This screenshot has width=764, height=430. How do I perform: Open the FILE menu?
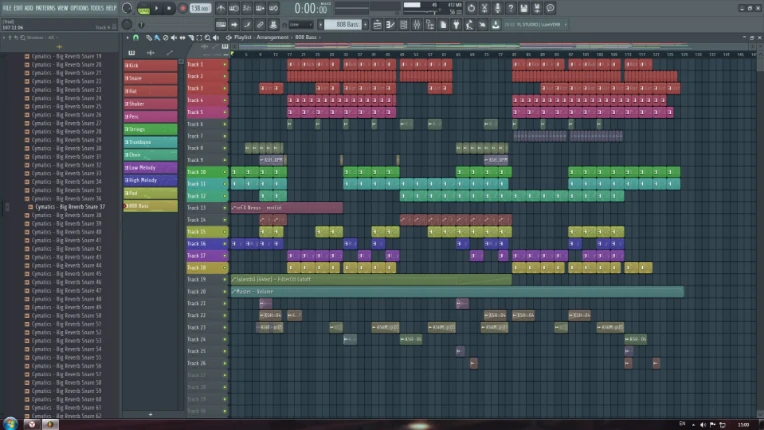[x=7, y=8]
